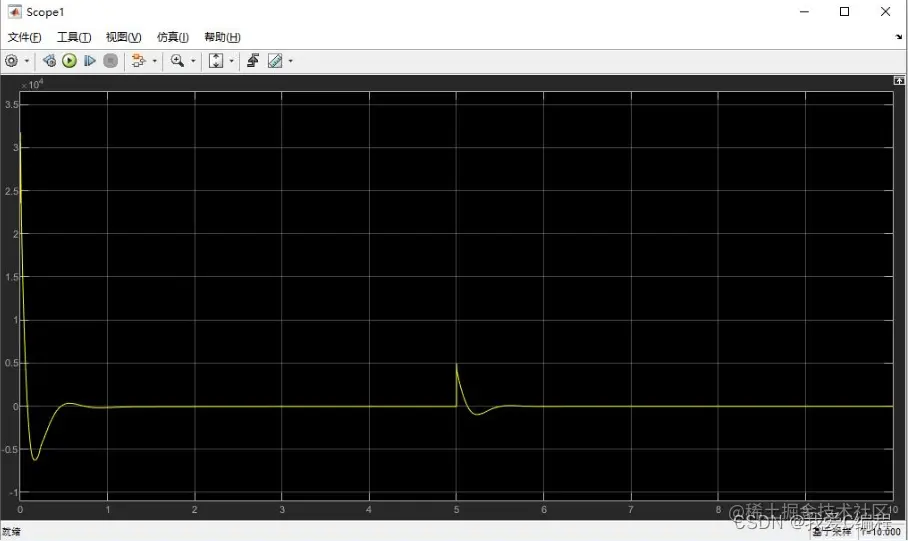908x541 pixels.
Task: Open the 仿真(I) menu
Action: click(x=173, y=37)
